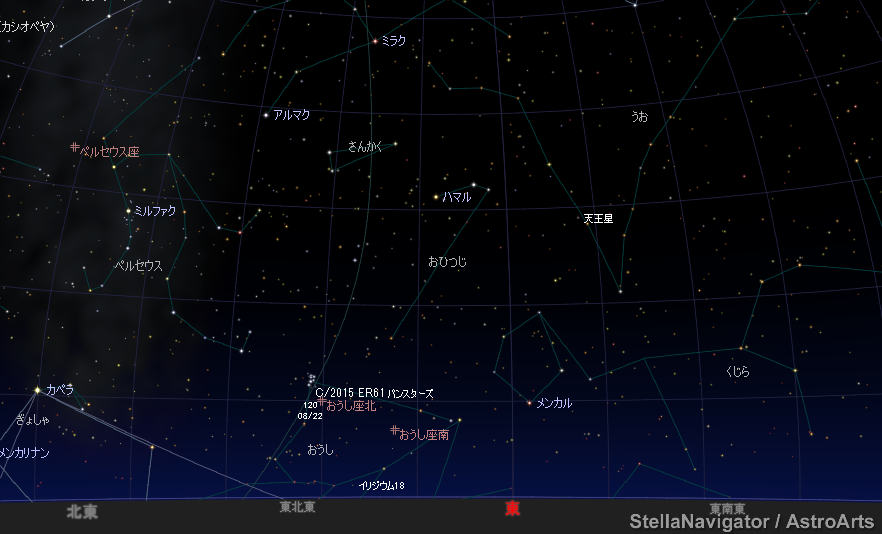
Task: Select the おひつじ constellation label
Action: click(x=447, y=262)
